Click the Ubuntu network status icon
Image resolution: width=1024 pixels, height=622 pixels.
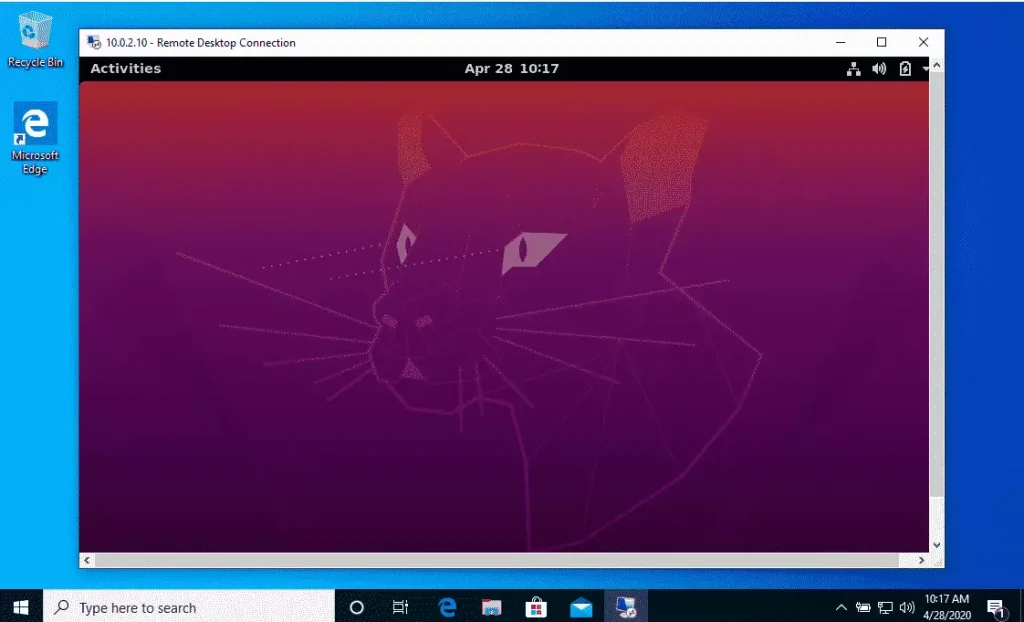[x=853, y=69]
